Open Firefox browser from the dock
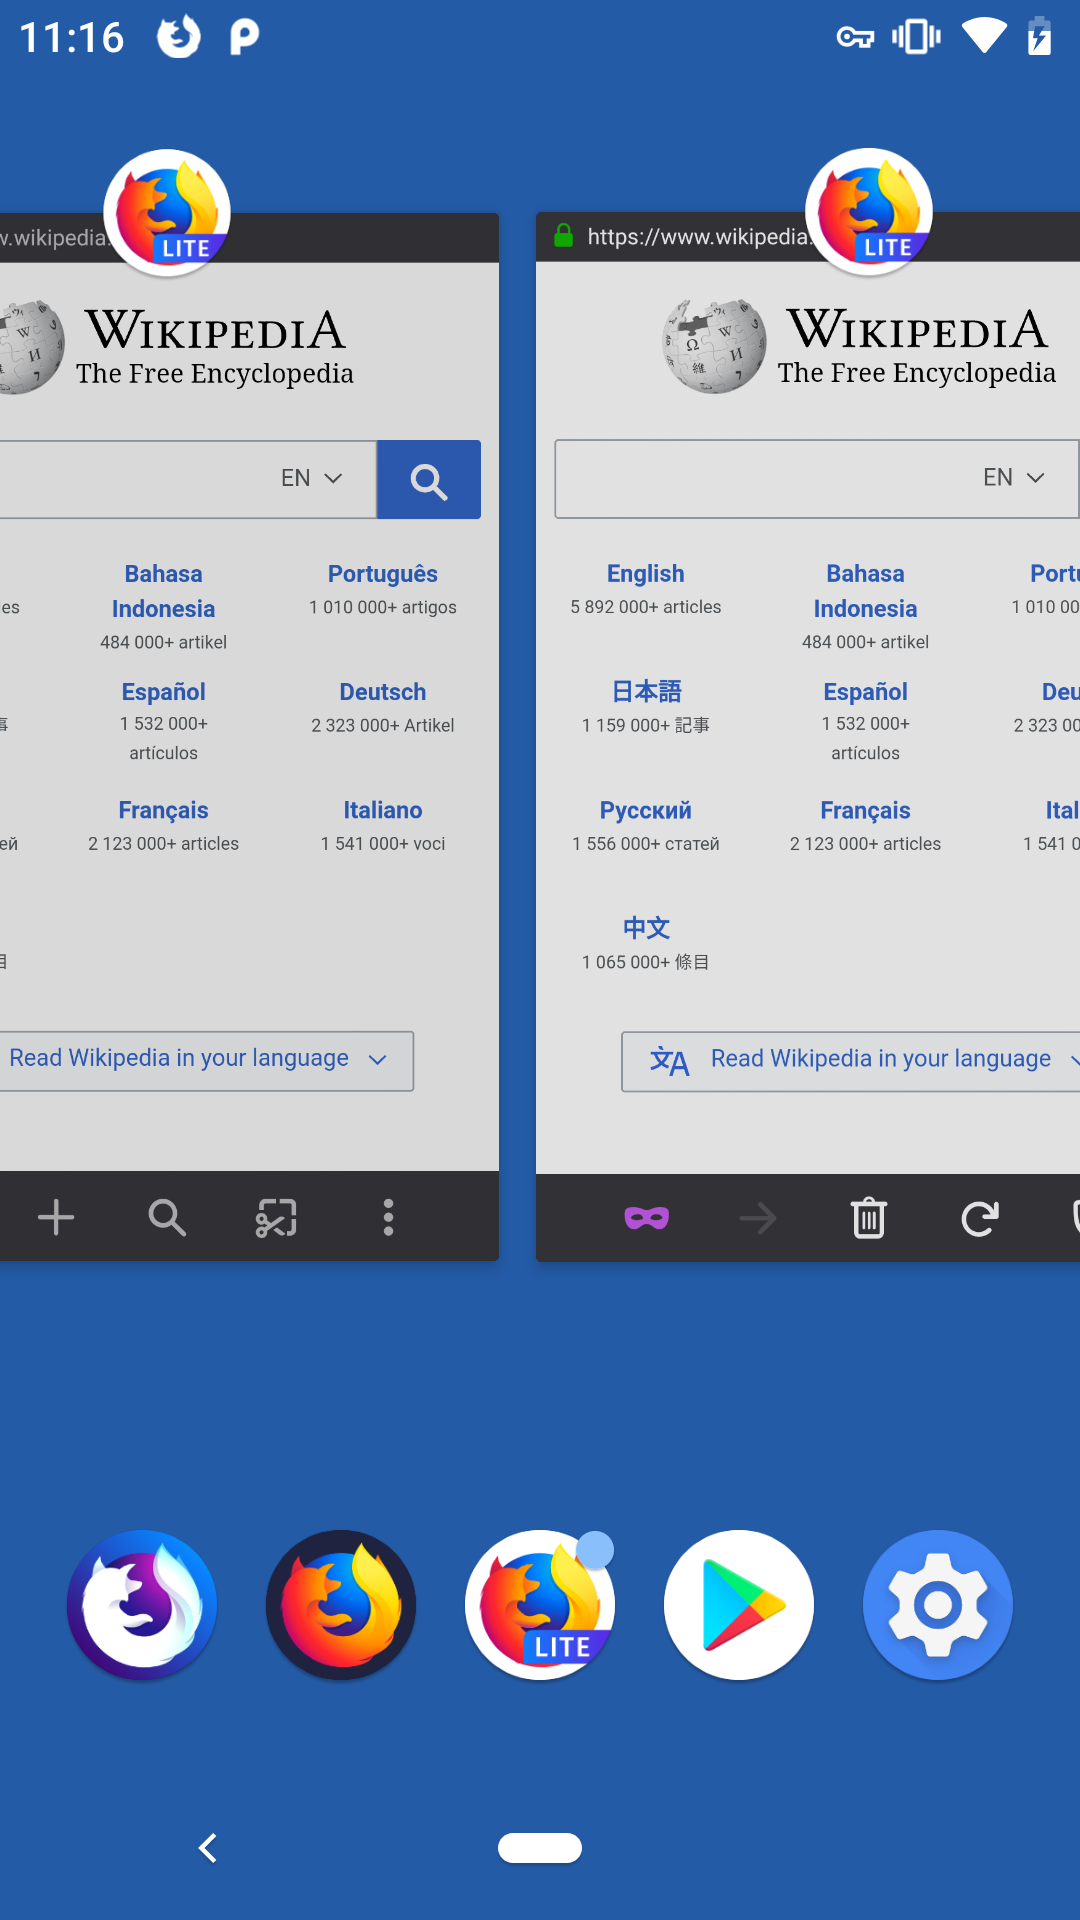Viewport: 1080px width, 1920px height. [x=341, y=1605]
